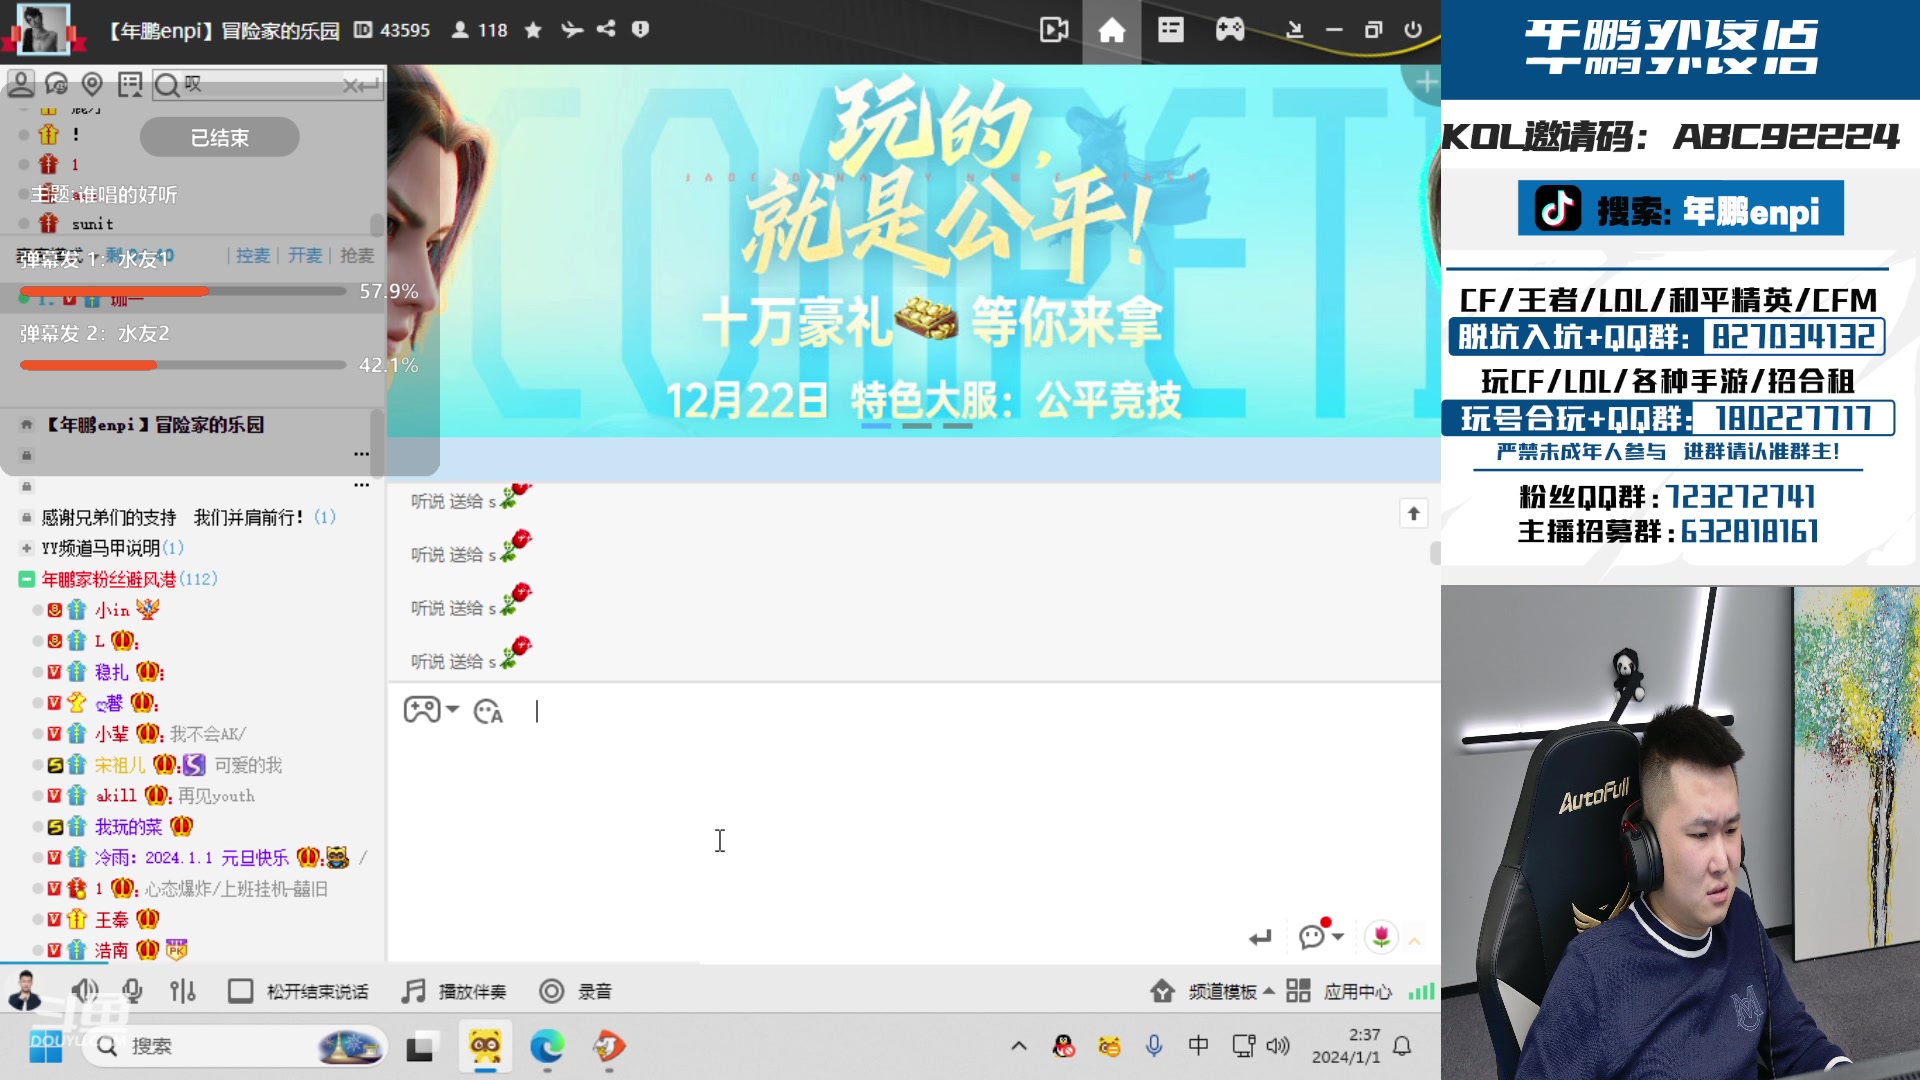Show hidden icons in the system tray
Image resolution: width=1920 pixels, height=1080 pixels.
[x=1019, y=1046]
